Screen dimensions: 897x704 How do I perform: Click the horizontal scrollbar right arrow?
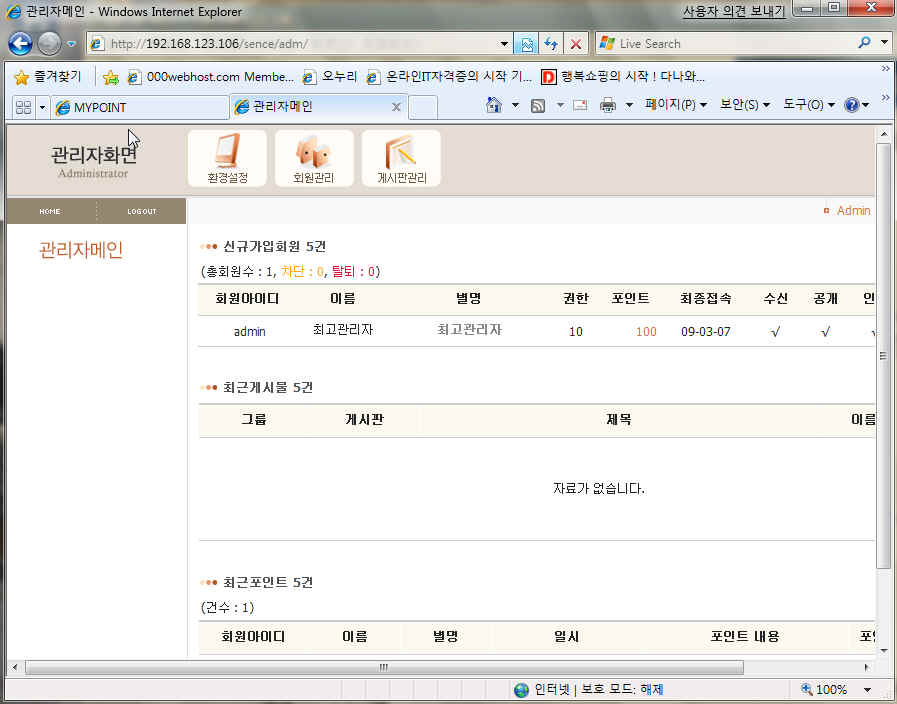pos(867,667)
